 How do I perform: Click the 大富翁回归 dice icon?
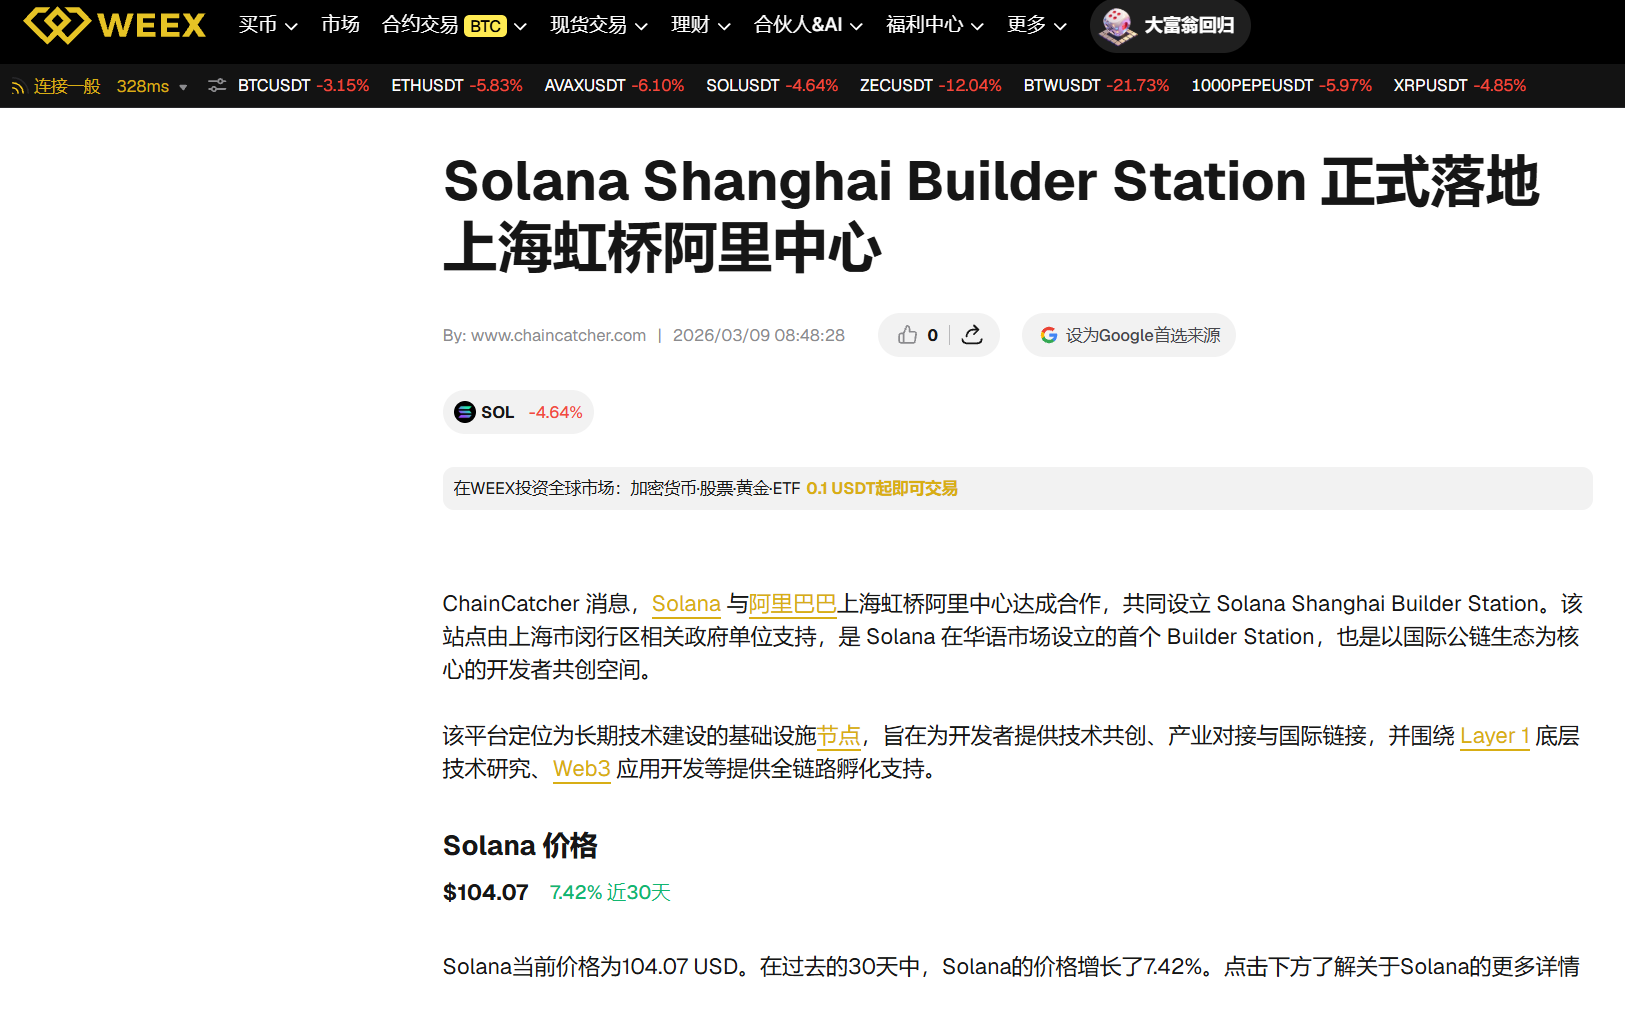1116,26
